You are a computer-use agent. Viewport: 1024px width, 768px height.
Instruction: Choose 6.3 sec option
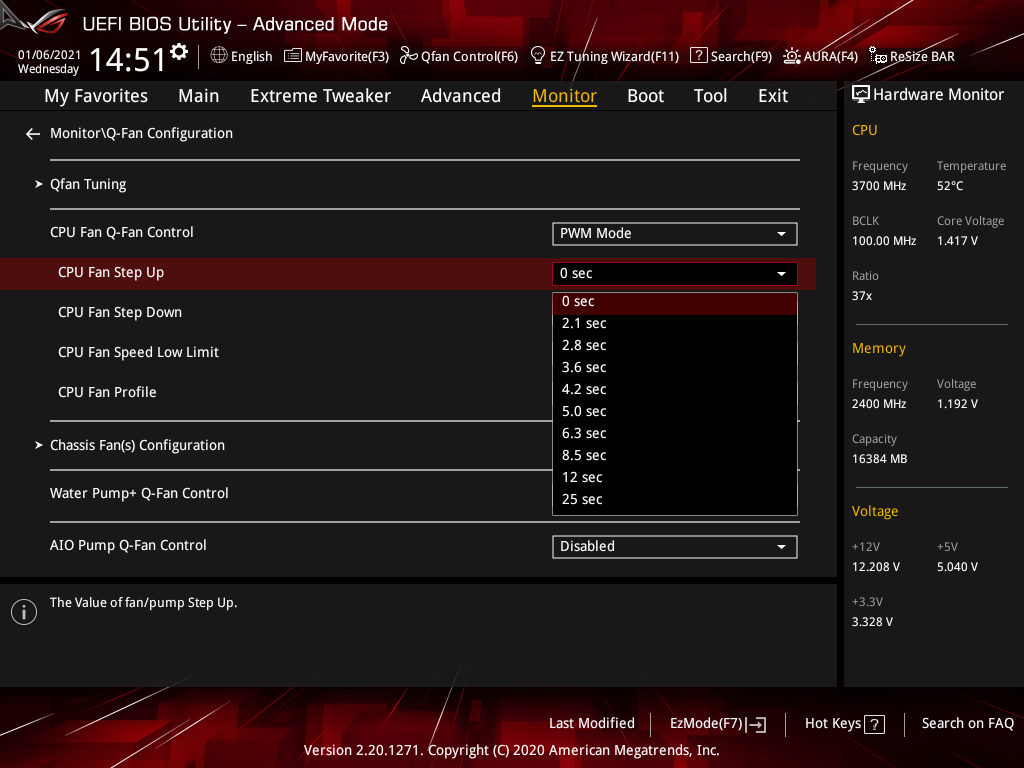click(x=675, y=434)
